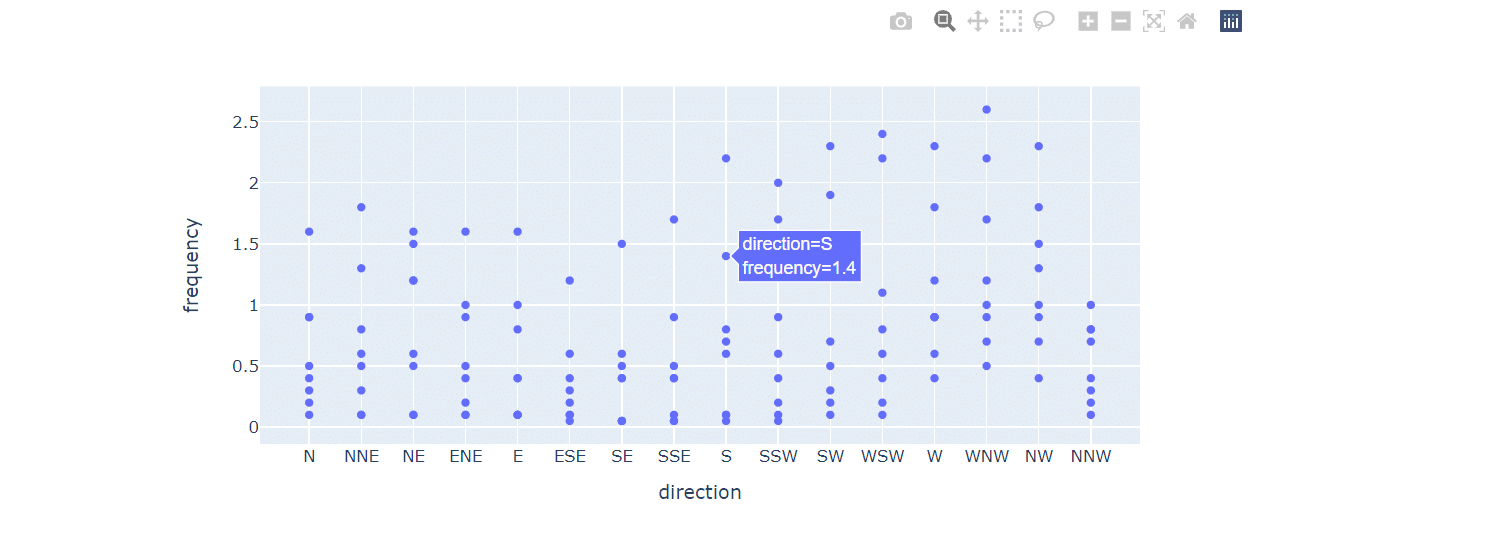The height and width of the screenshot is (551, 1511).
Task: Click the Autoscale axes icon
Action: 1154,21
